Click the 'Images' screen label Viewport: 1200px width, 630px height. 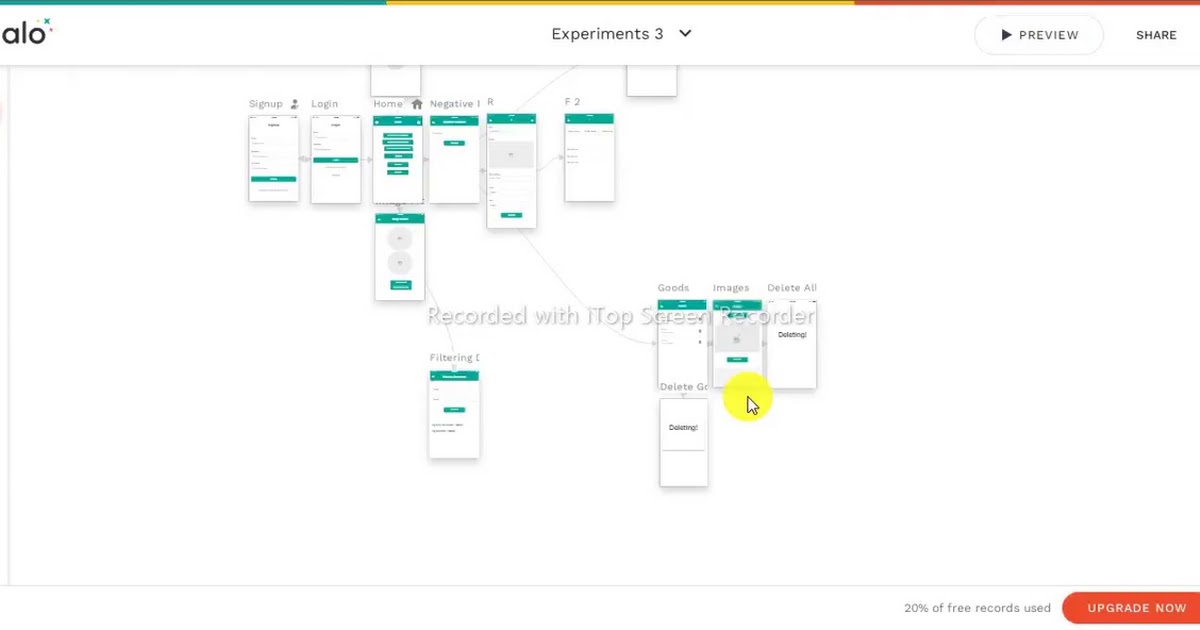coord(731,288)
